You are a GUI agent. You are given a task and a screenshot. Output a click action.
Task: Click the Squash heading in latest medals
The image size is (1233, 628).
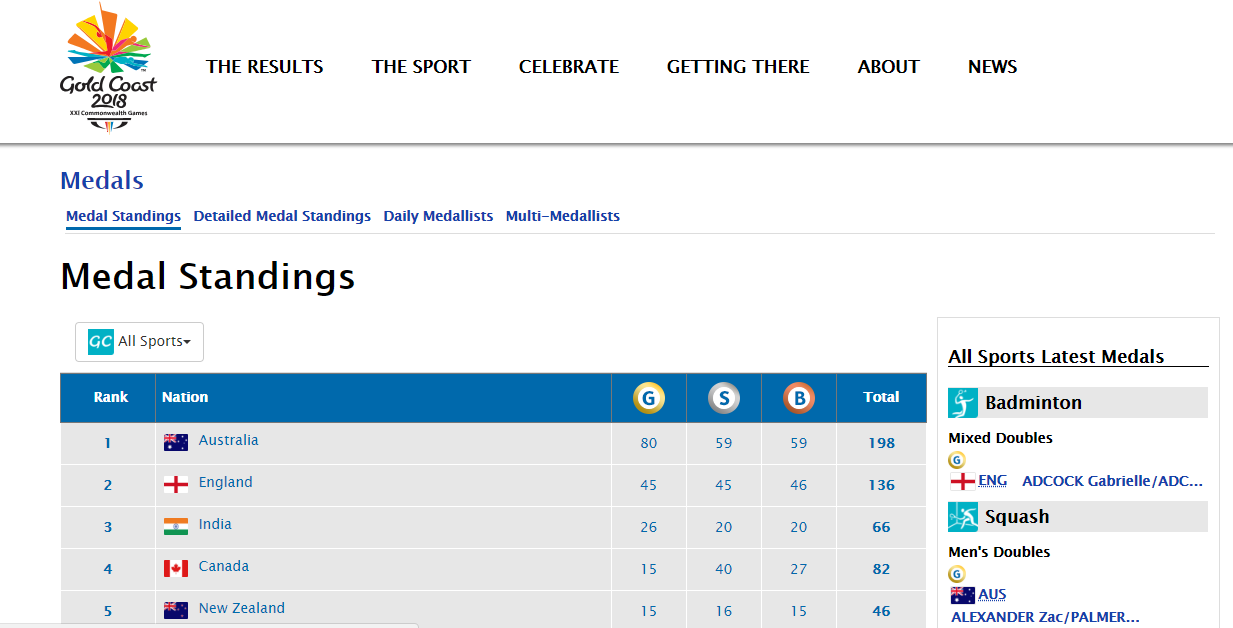(x=1017, y=517)
